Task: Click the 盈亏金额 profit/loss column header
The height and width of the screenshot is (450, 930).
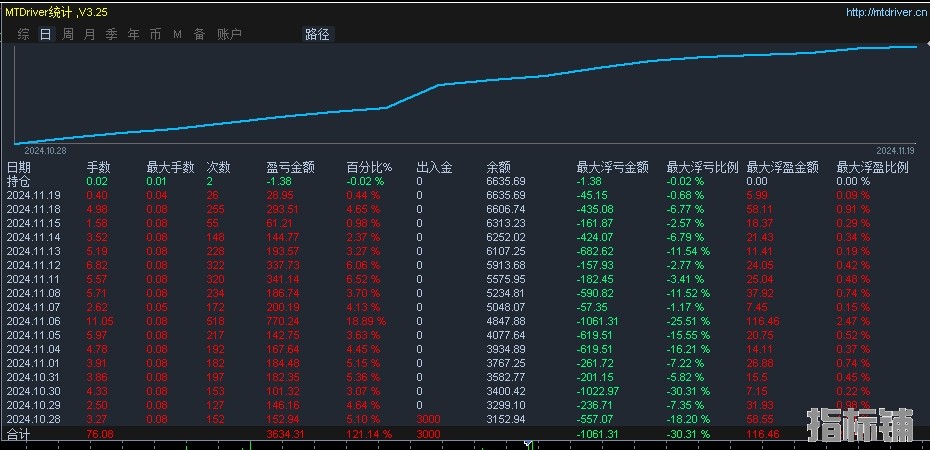Action: coord(290,167)
